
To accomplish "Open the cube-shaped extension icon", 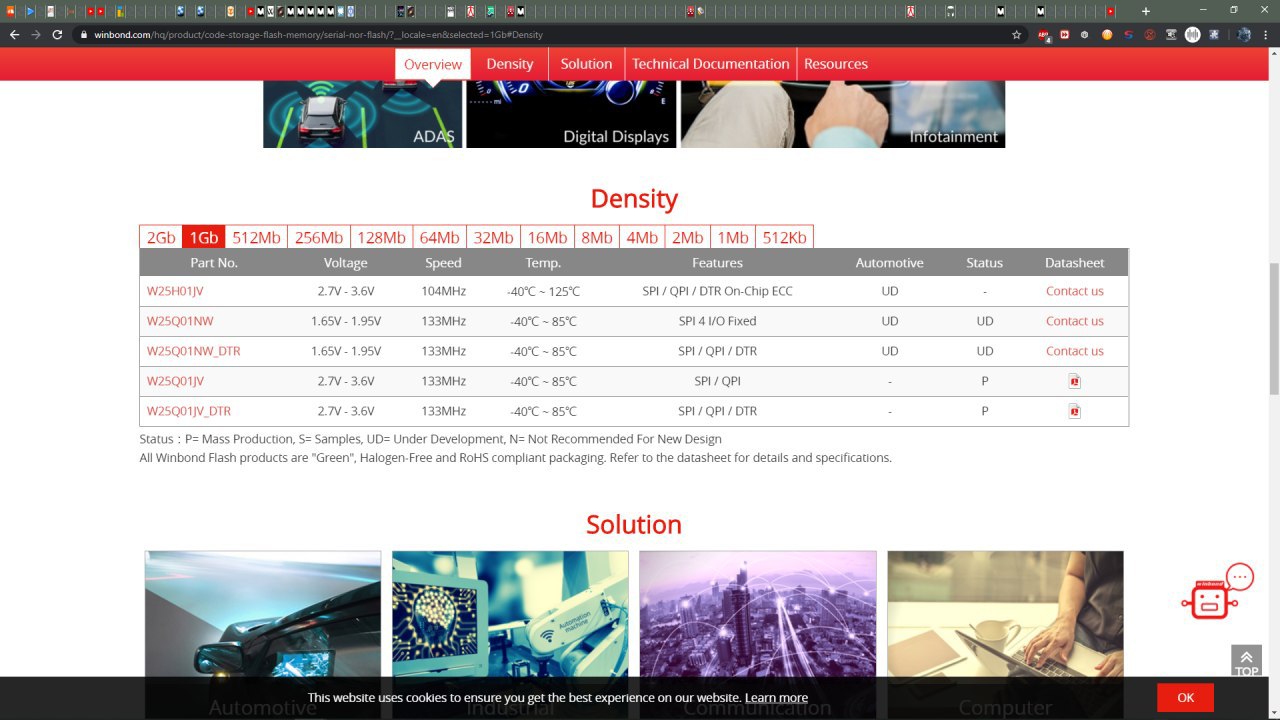I will coord(1085,34).
